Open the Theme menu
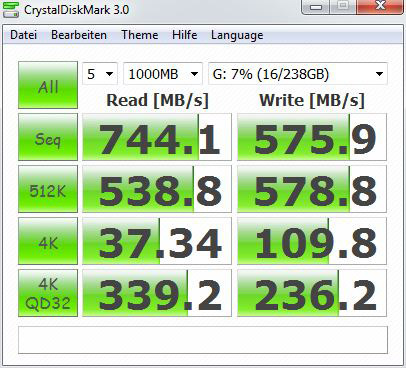The width and height of the screenshot is (406, 368). (x=140, y=35)
